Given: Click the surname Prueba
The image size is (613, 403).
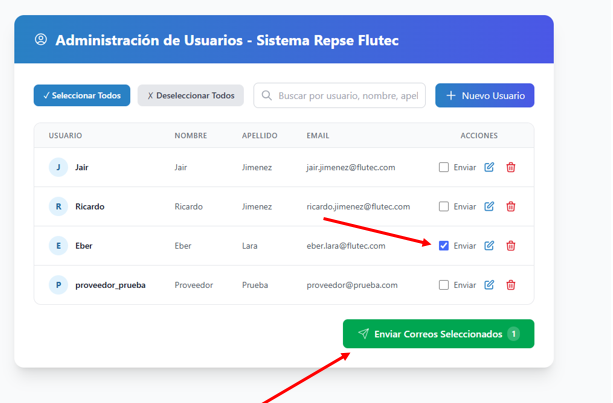Looking at the screenshot, I should pos(255,285).
